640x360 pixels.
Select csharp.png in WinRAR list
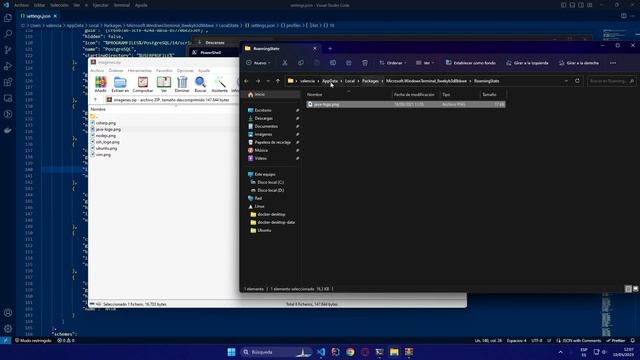point(106,123)
